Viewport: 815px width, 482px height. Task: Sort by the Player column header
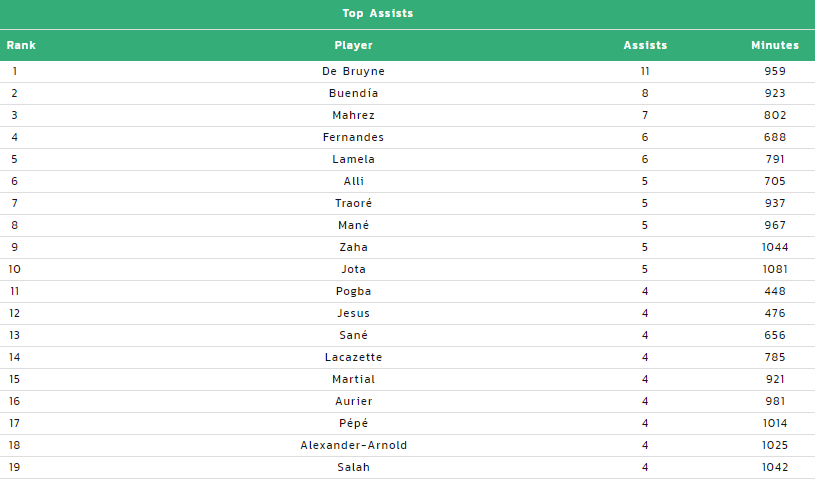353,45
